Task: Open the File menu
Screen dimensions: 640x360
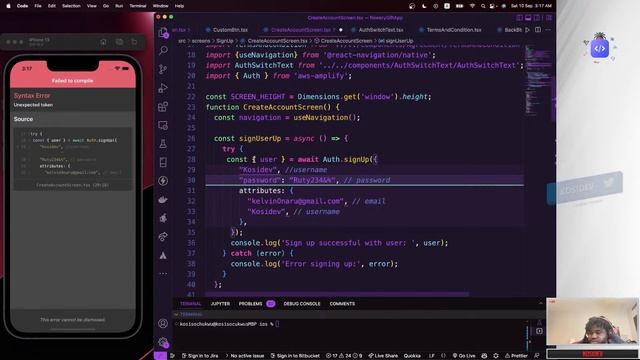Action: point(38,6)
